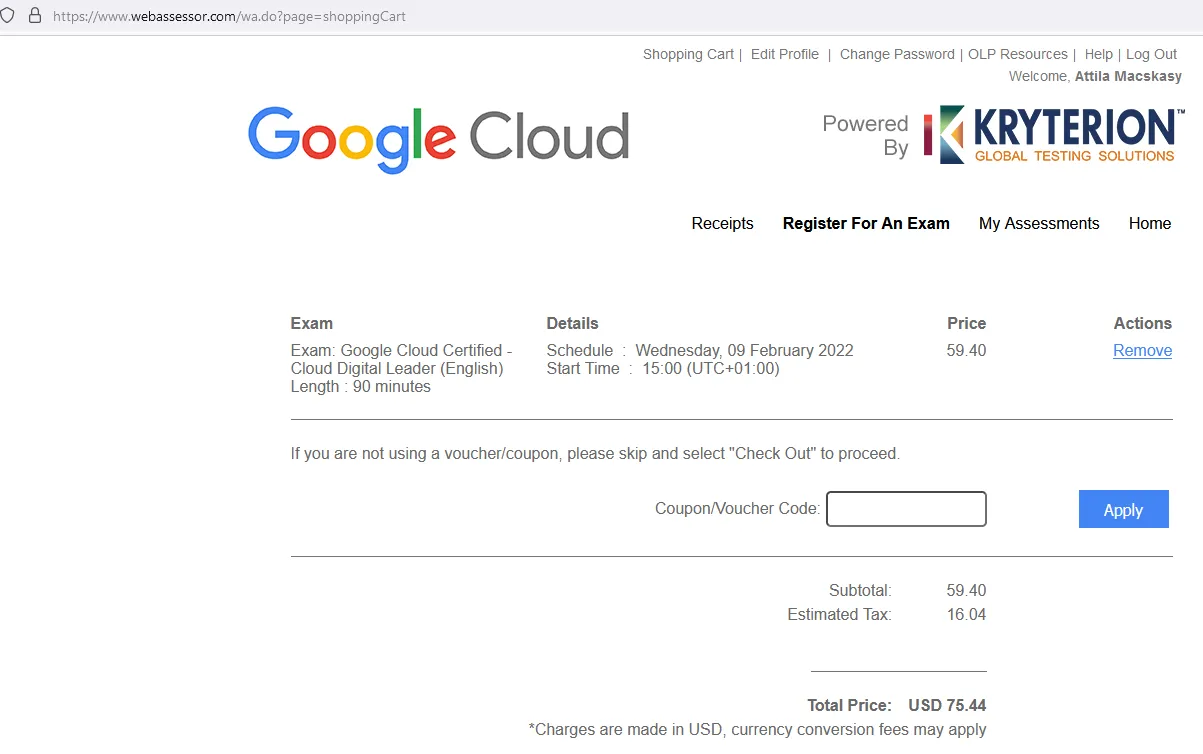Click the shield icon in the address bar
The height and width of the screenshot is (754, 1203).
click(7, 16)
